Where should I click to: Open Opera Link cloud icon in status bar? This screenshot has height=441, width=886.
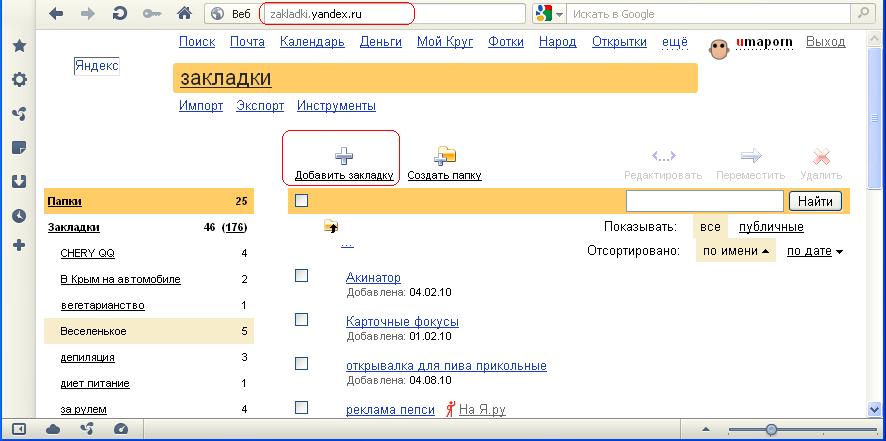[53, 430]
